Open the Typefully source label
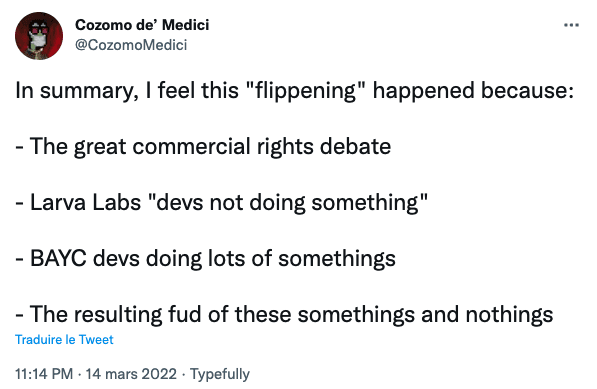This screenshot has width=597, height=389. [220, 374]
